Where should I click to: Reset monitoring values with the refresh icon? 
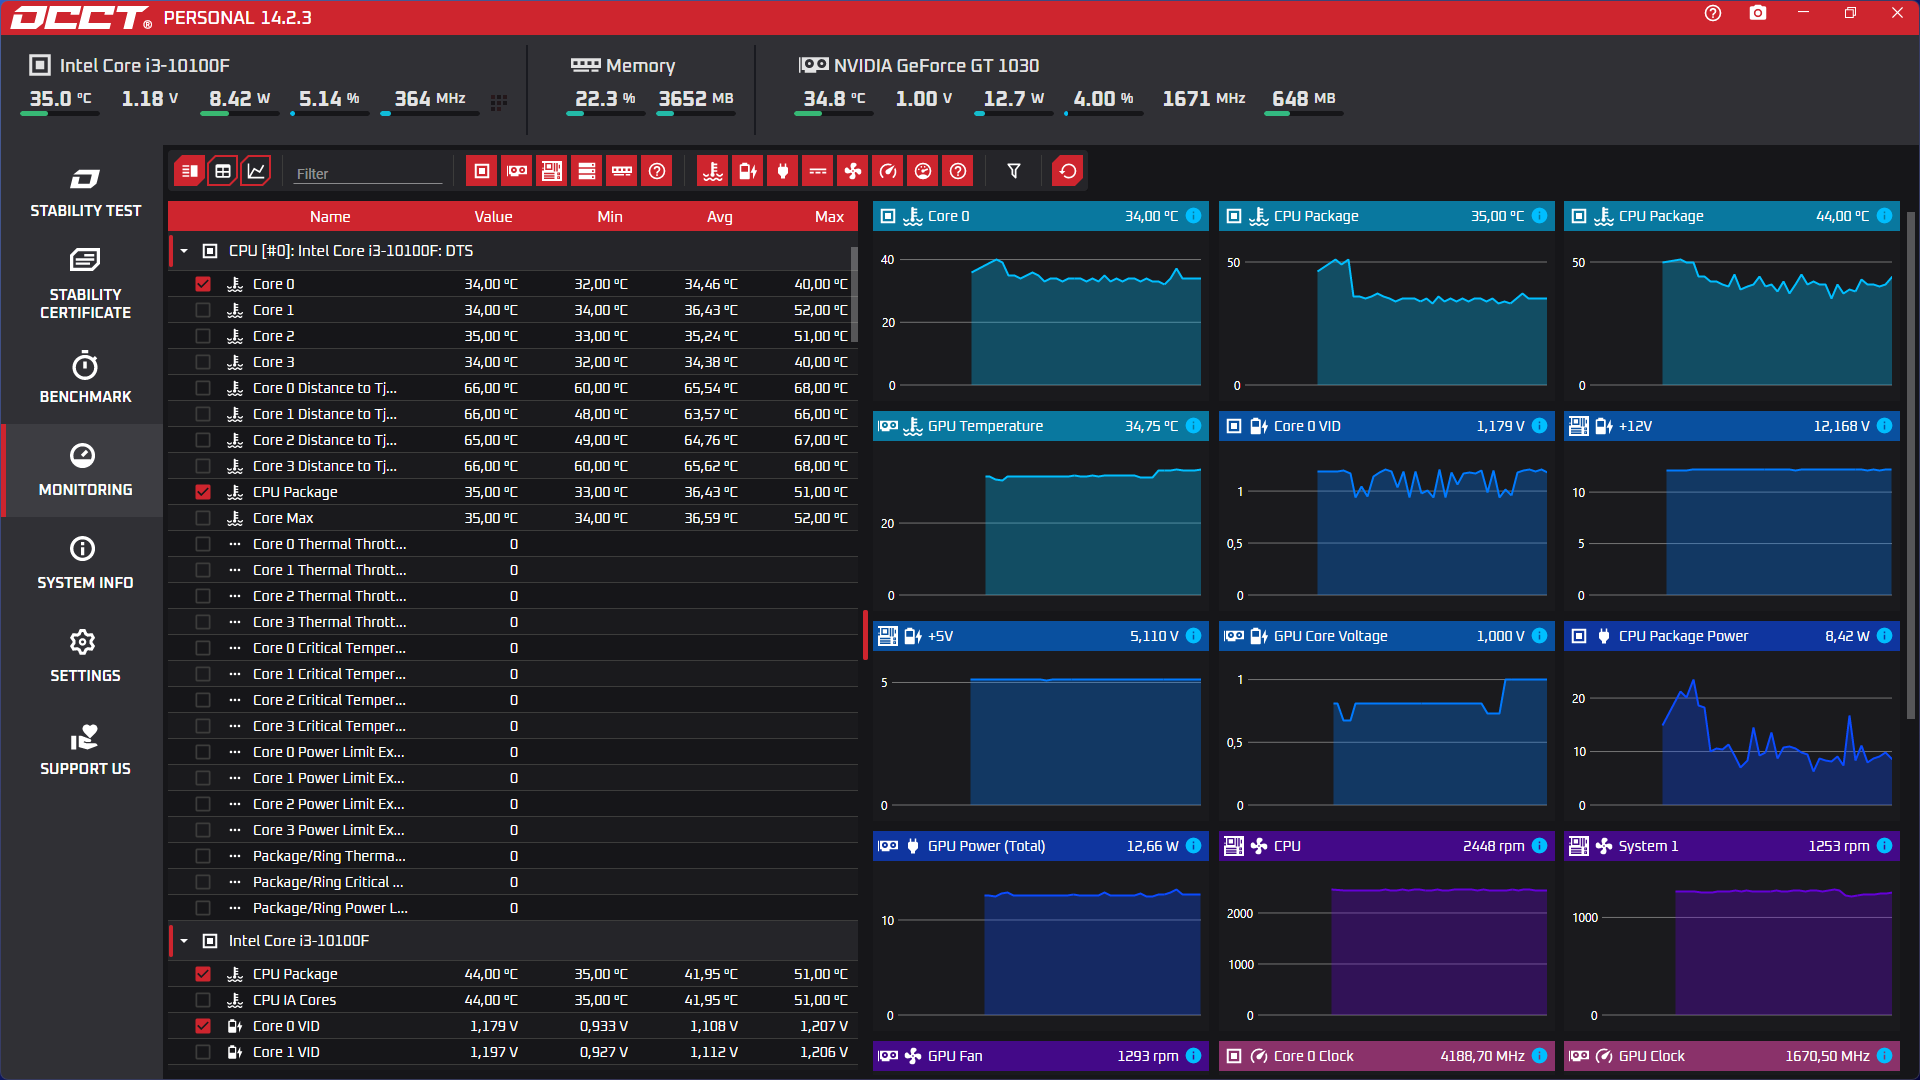click(x=1068, y=171)
